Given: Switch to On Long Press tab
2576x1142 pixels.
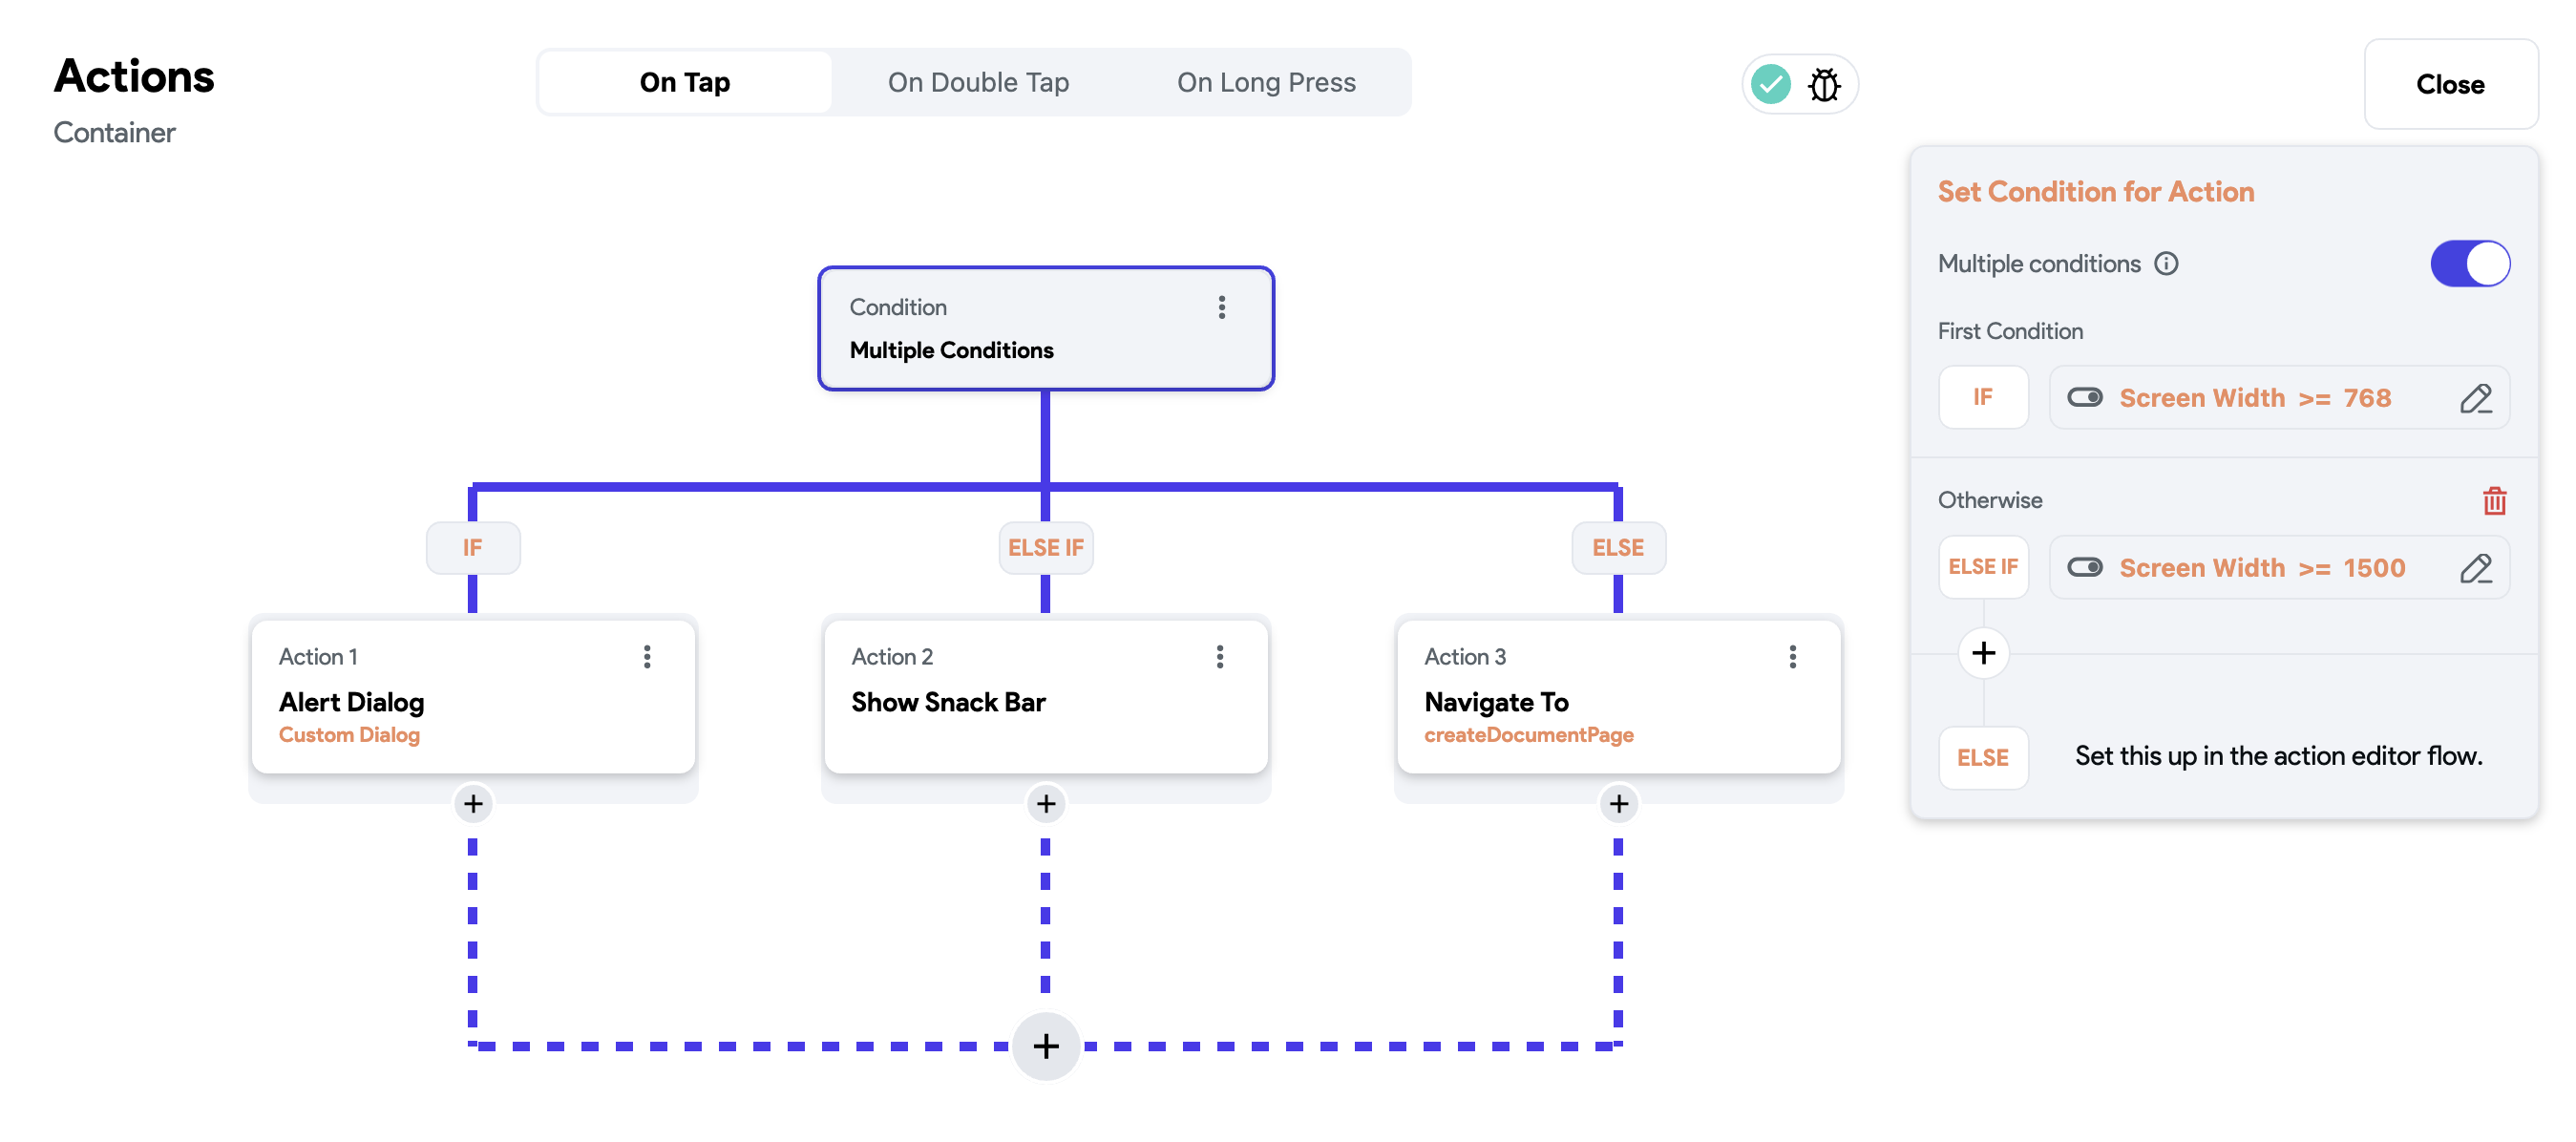Looking at the screenshot, I should (x=1266, y=83).
